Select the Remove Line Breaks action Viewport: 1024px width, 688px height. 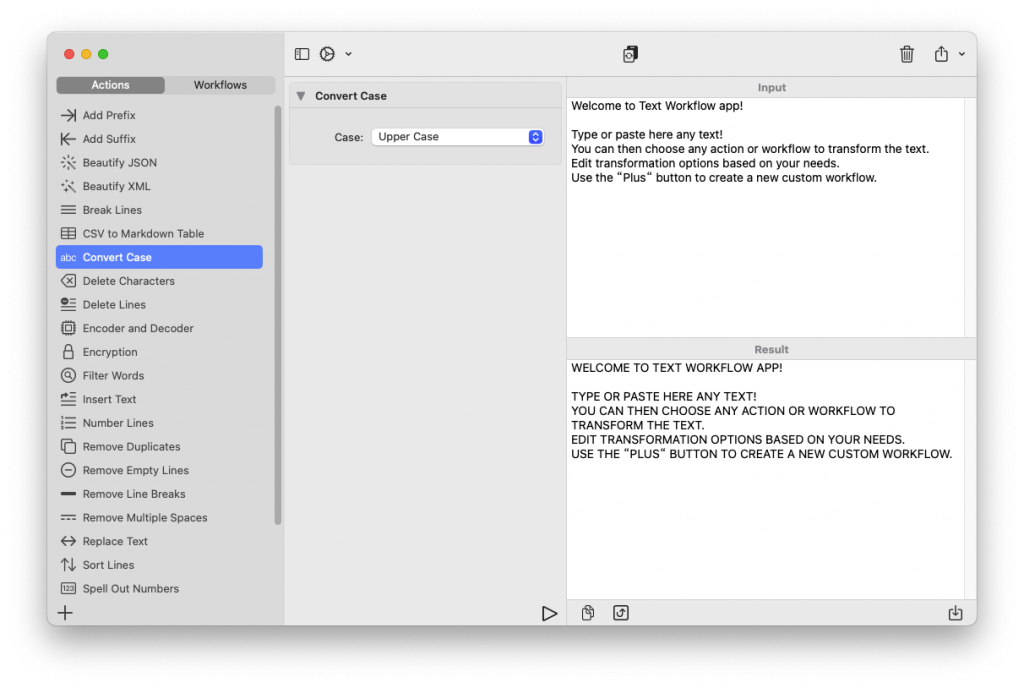click(x=159, y=494)
